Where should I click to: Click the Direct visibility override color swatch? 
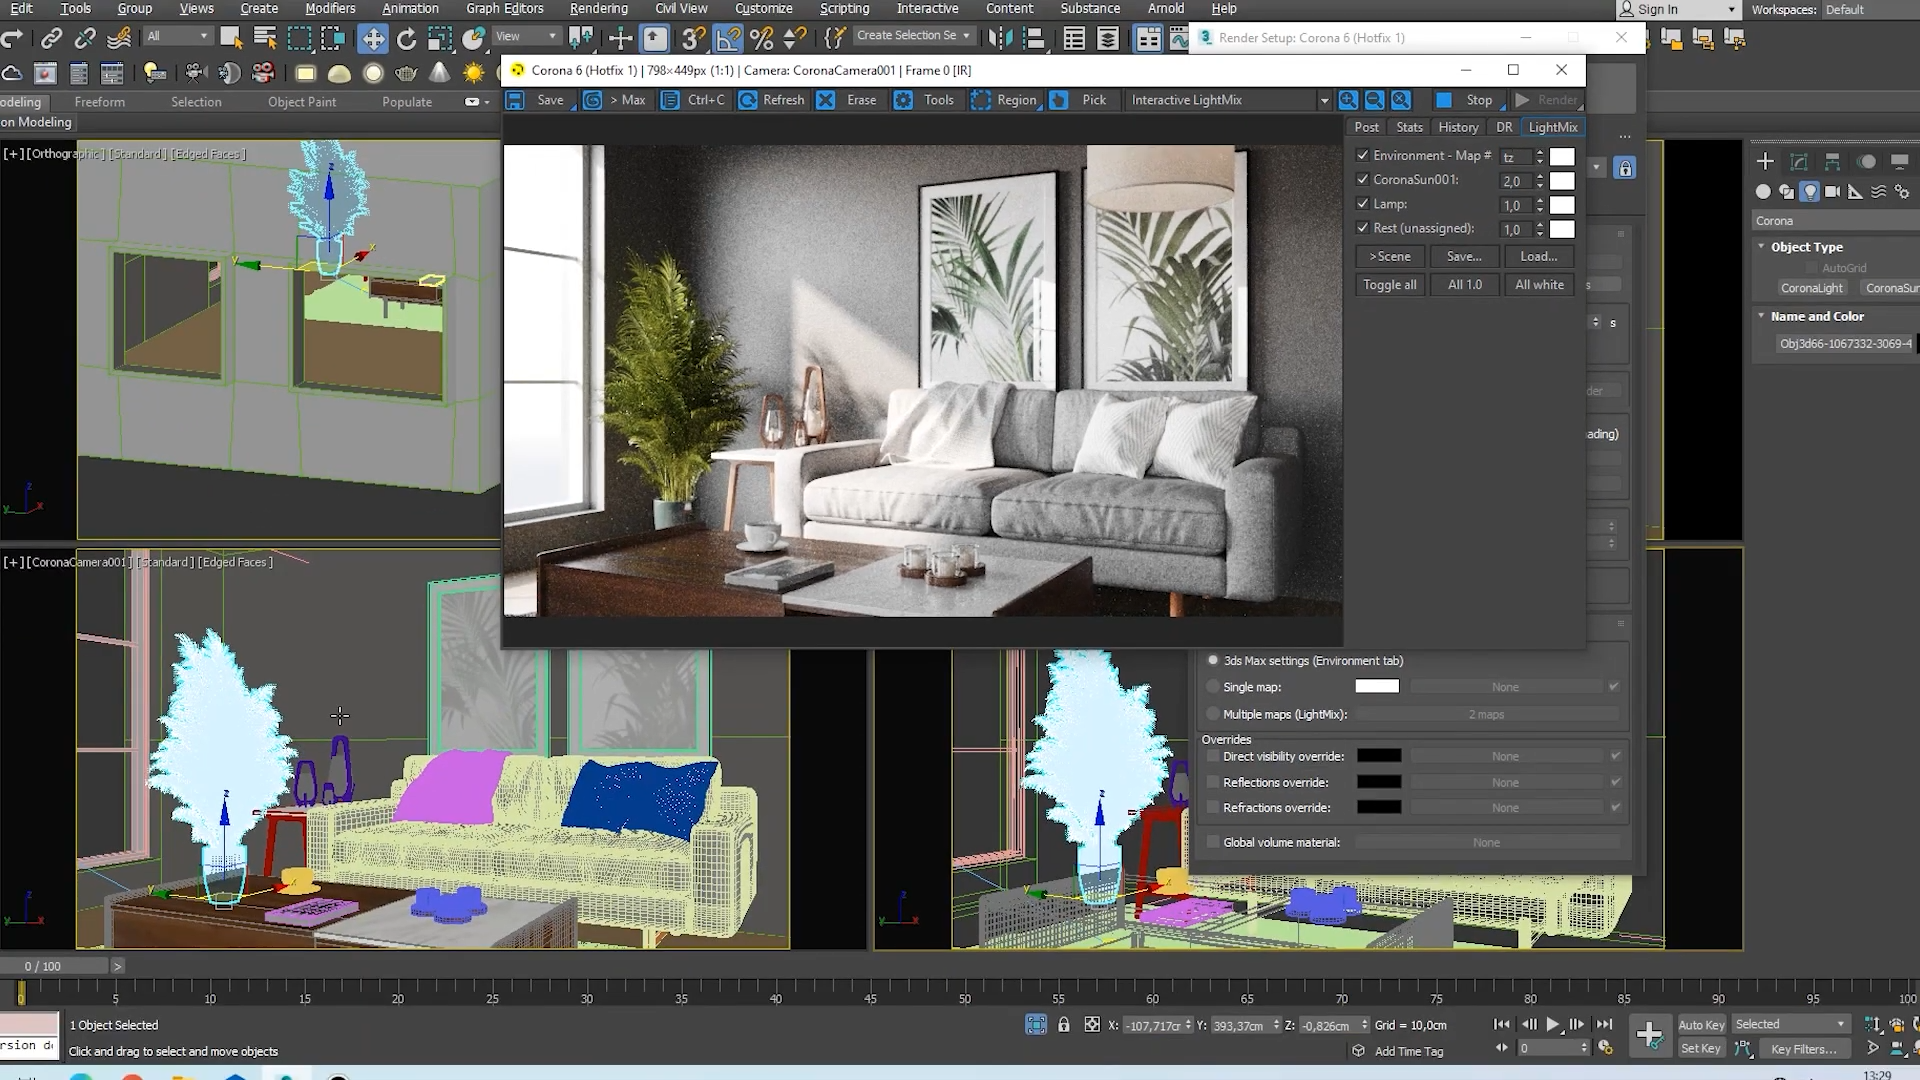[1381, 757]
